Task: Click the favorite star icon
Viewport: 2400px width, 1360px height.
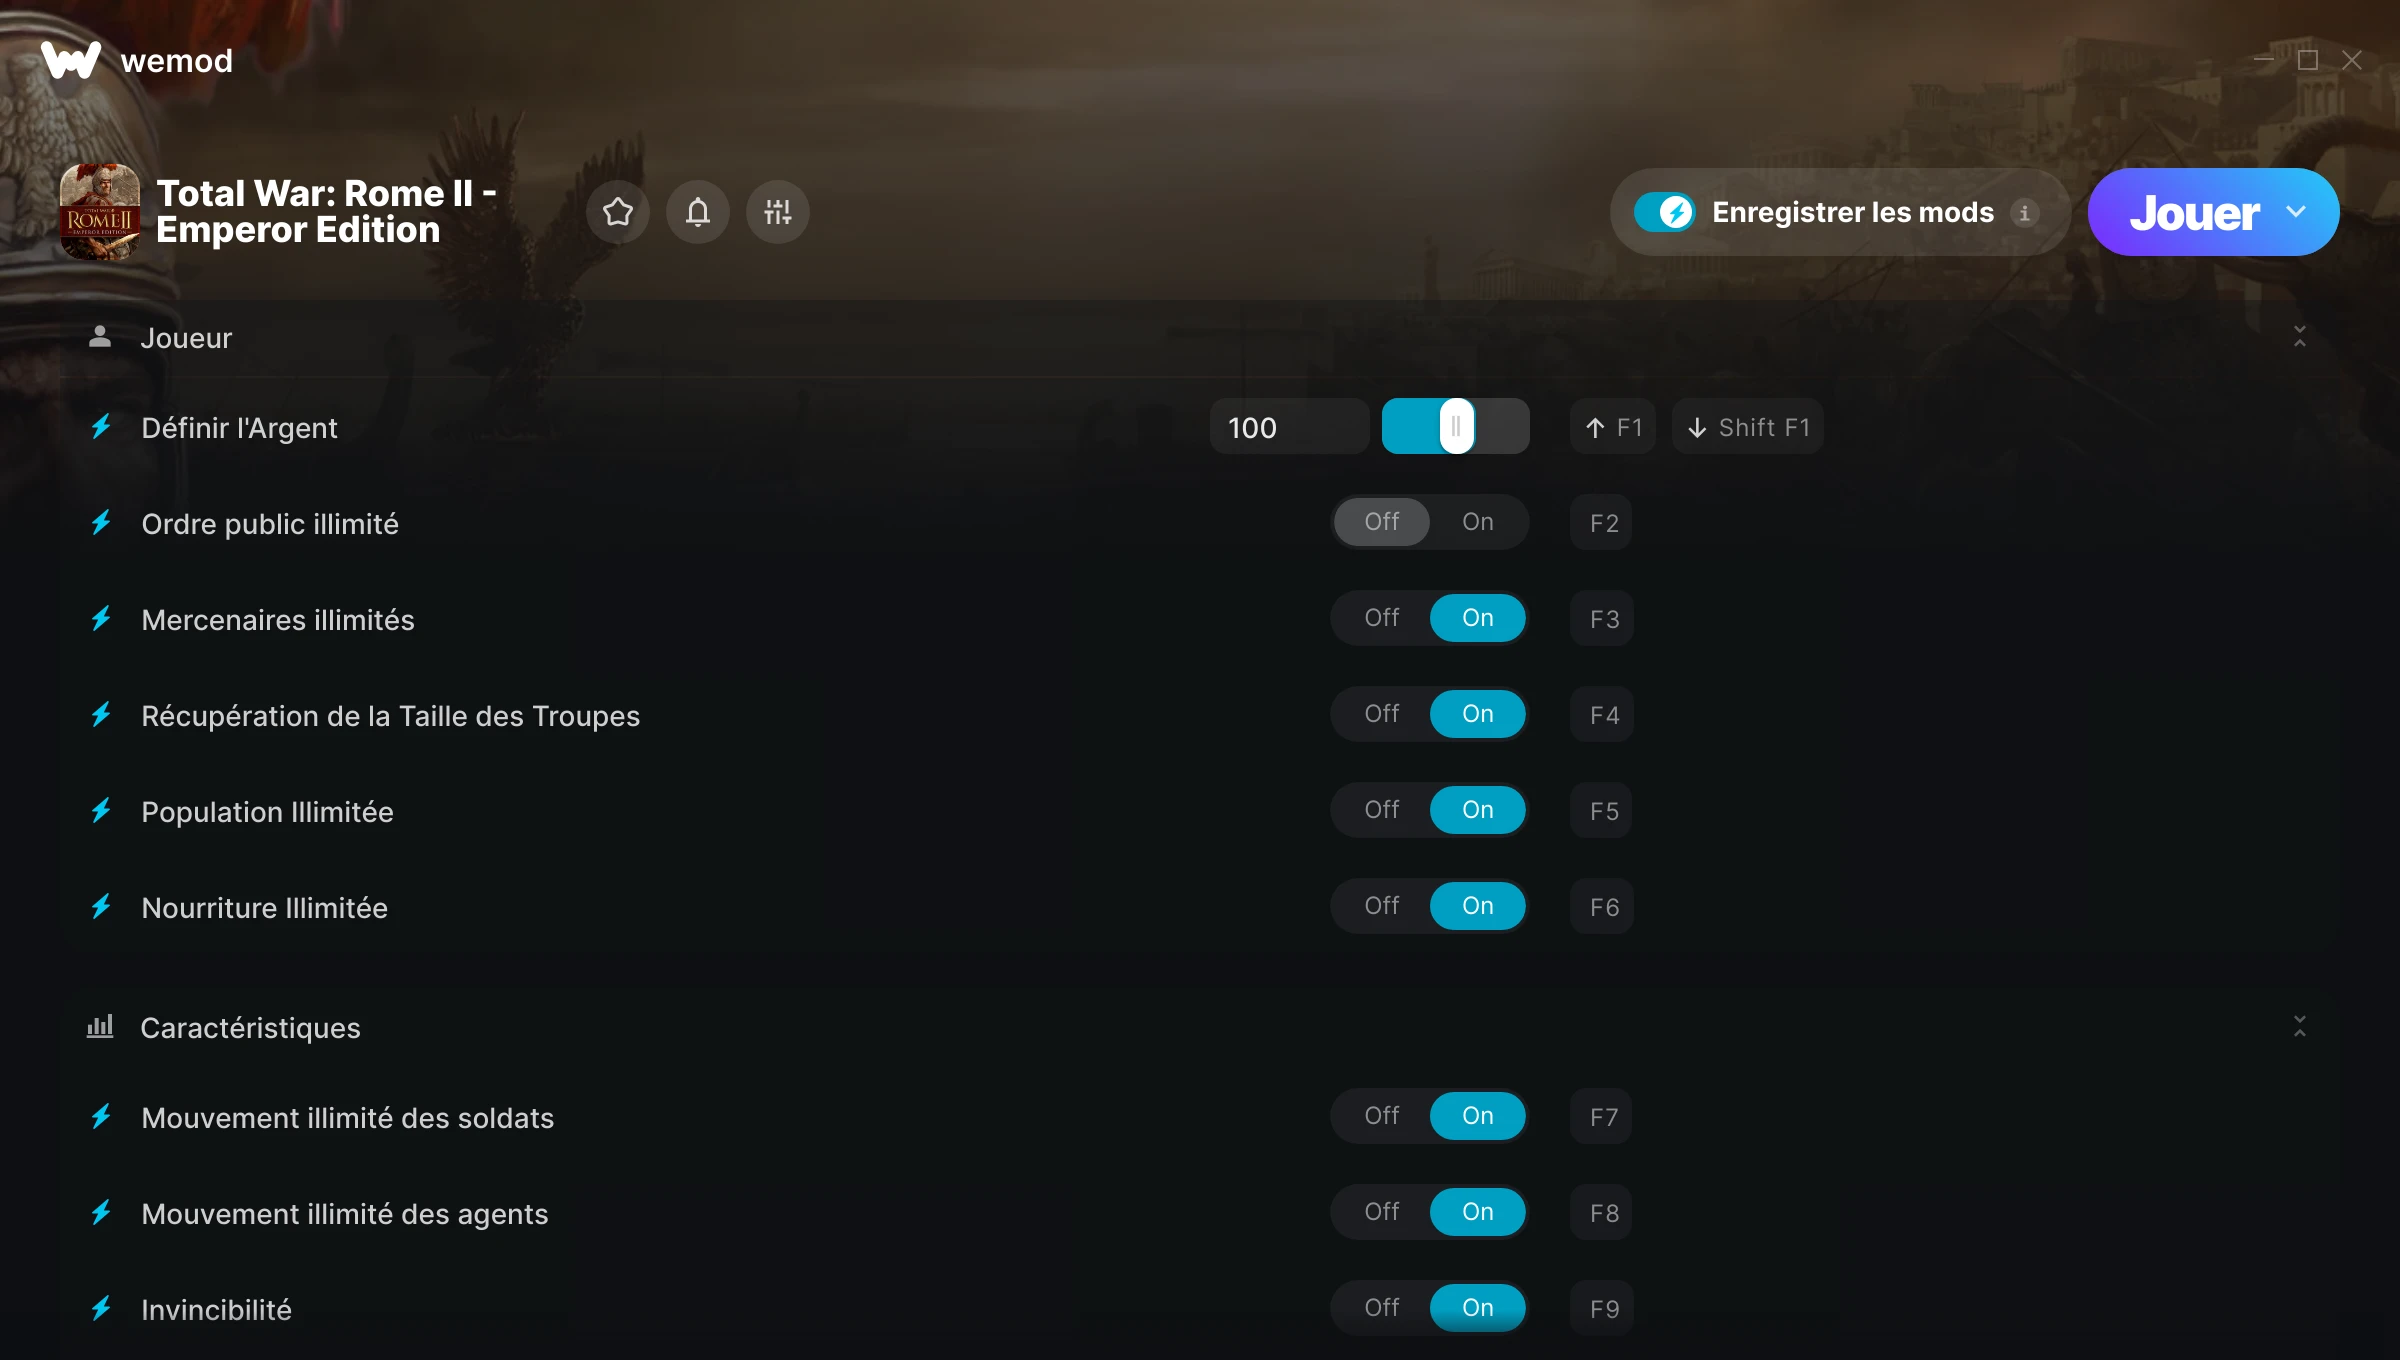Action: pyautogui.click(x=618, y=212)
